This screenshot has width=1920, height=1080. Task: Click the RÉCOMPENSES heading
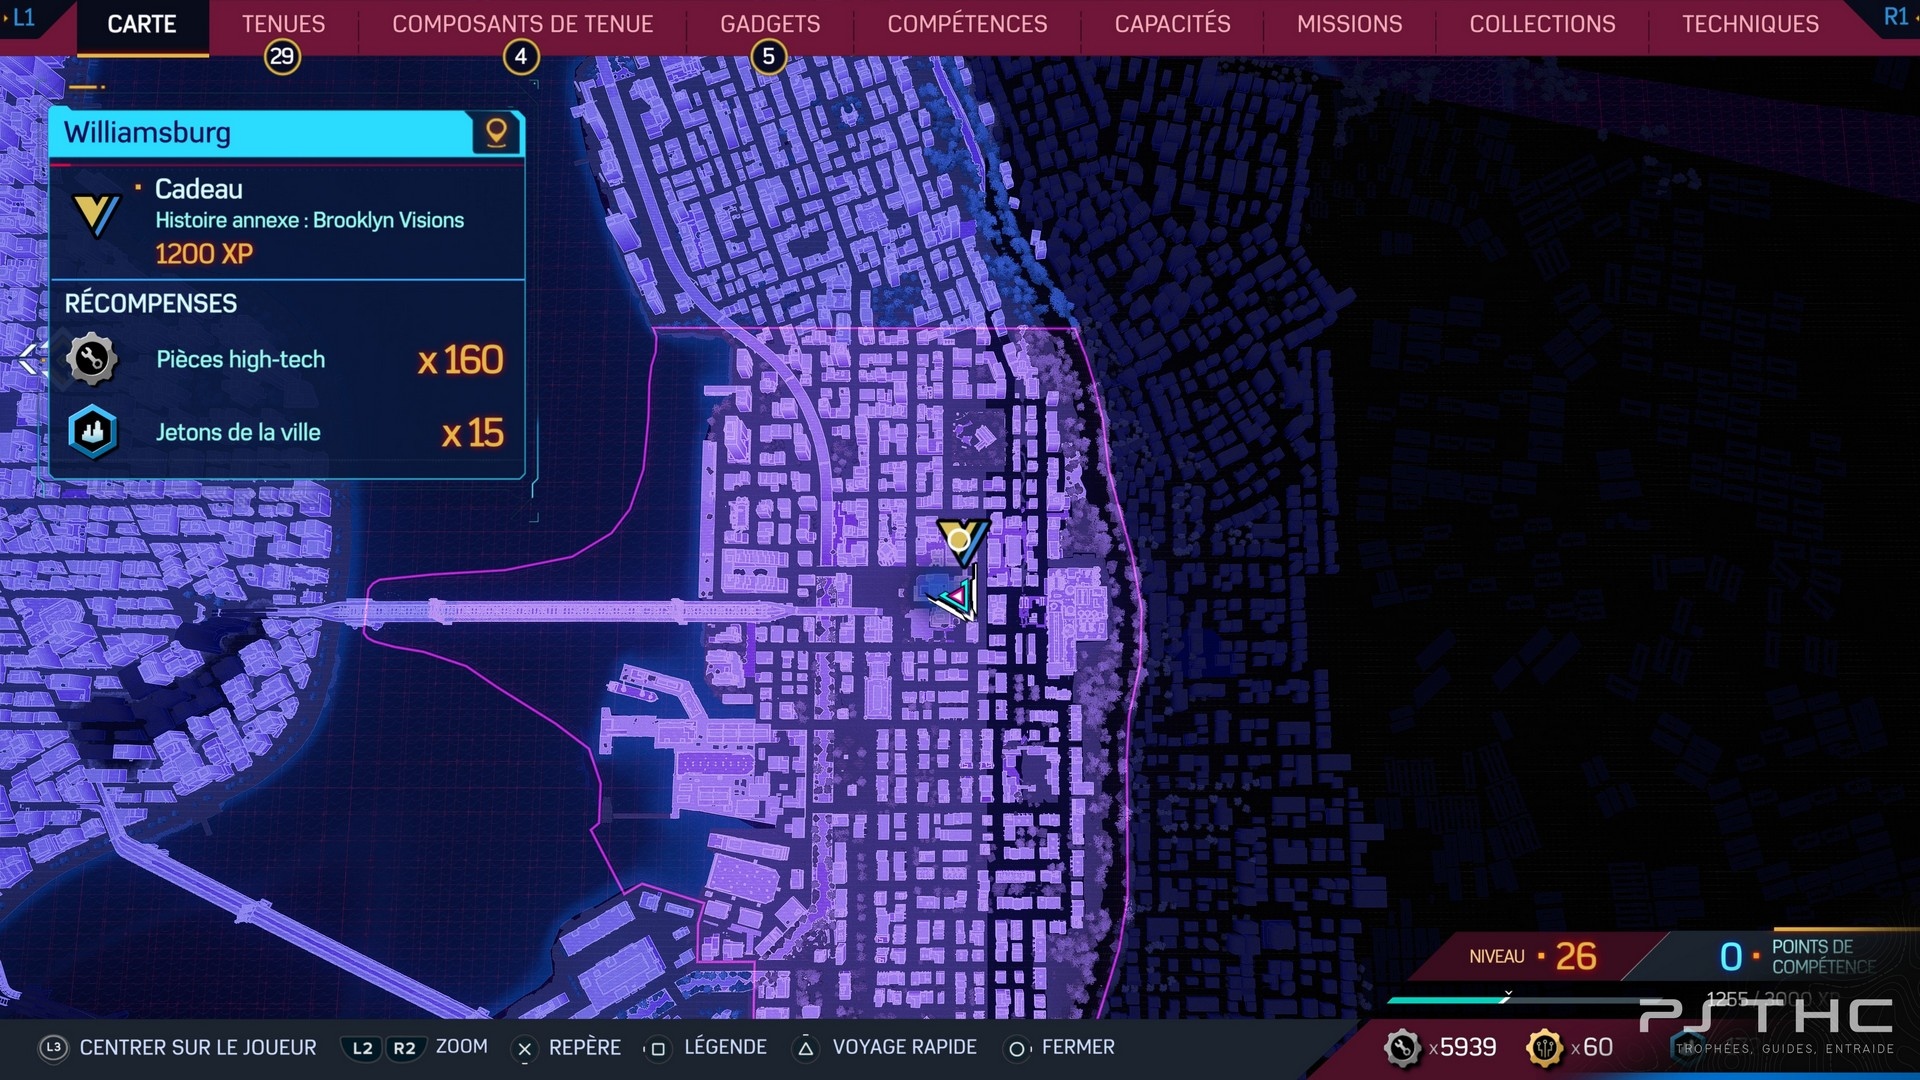(x=151, y=303)
